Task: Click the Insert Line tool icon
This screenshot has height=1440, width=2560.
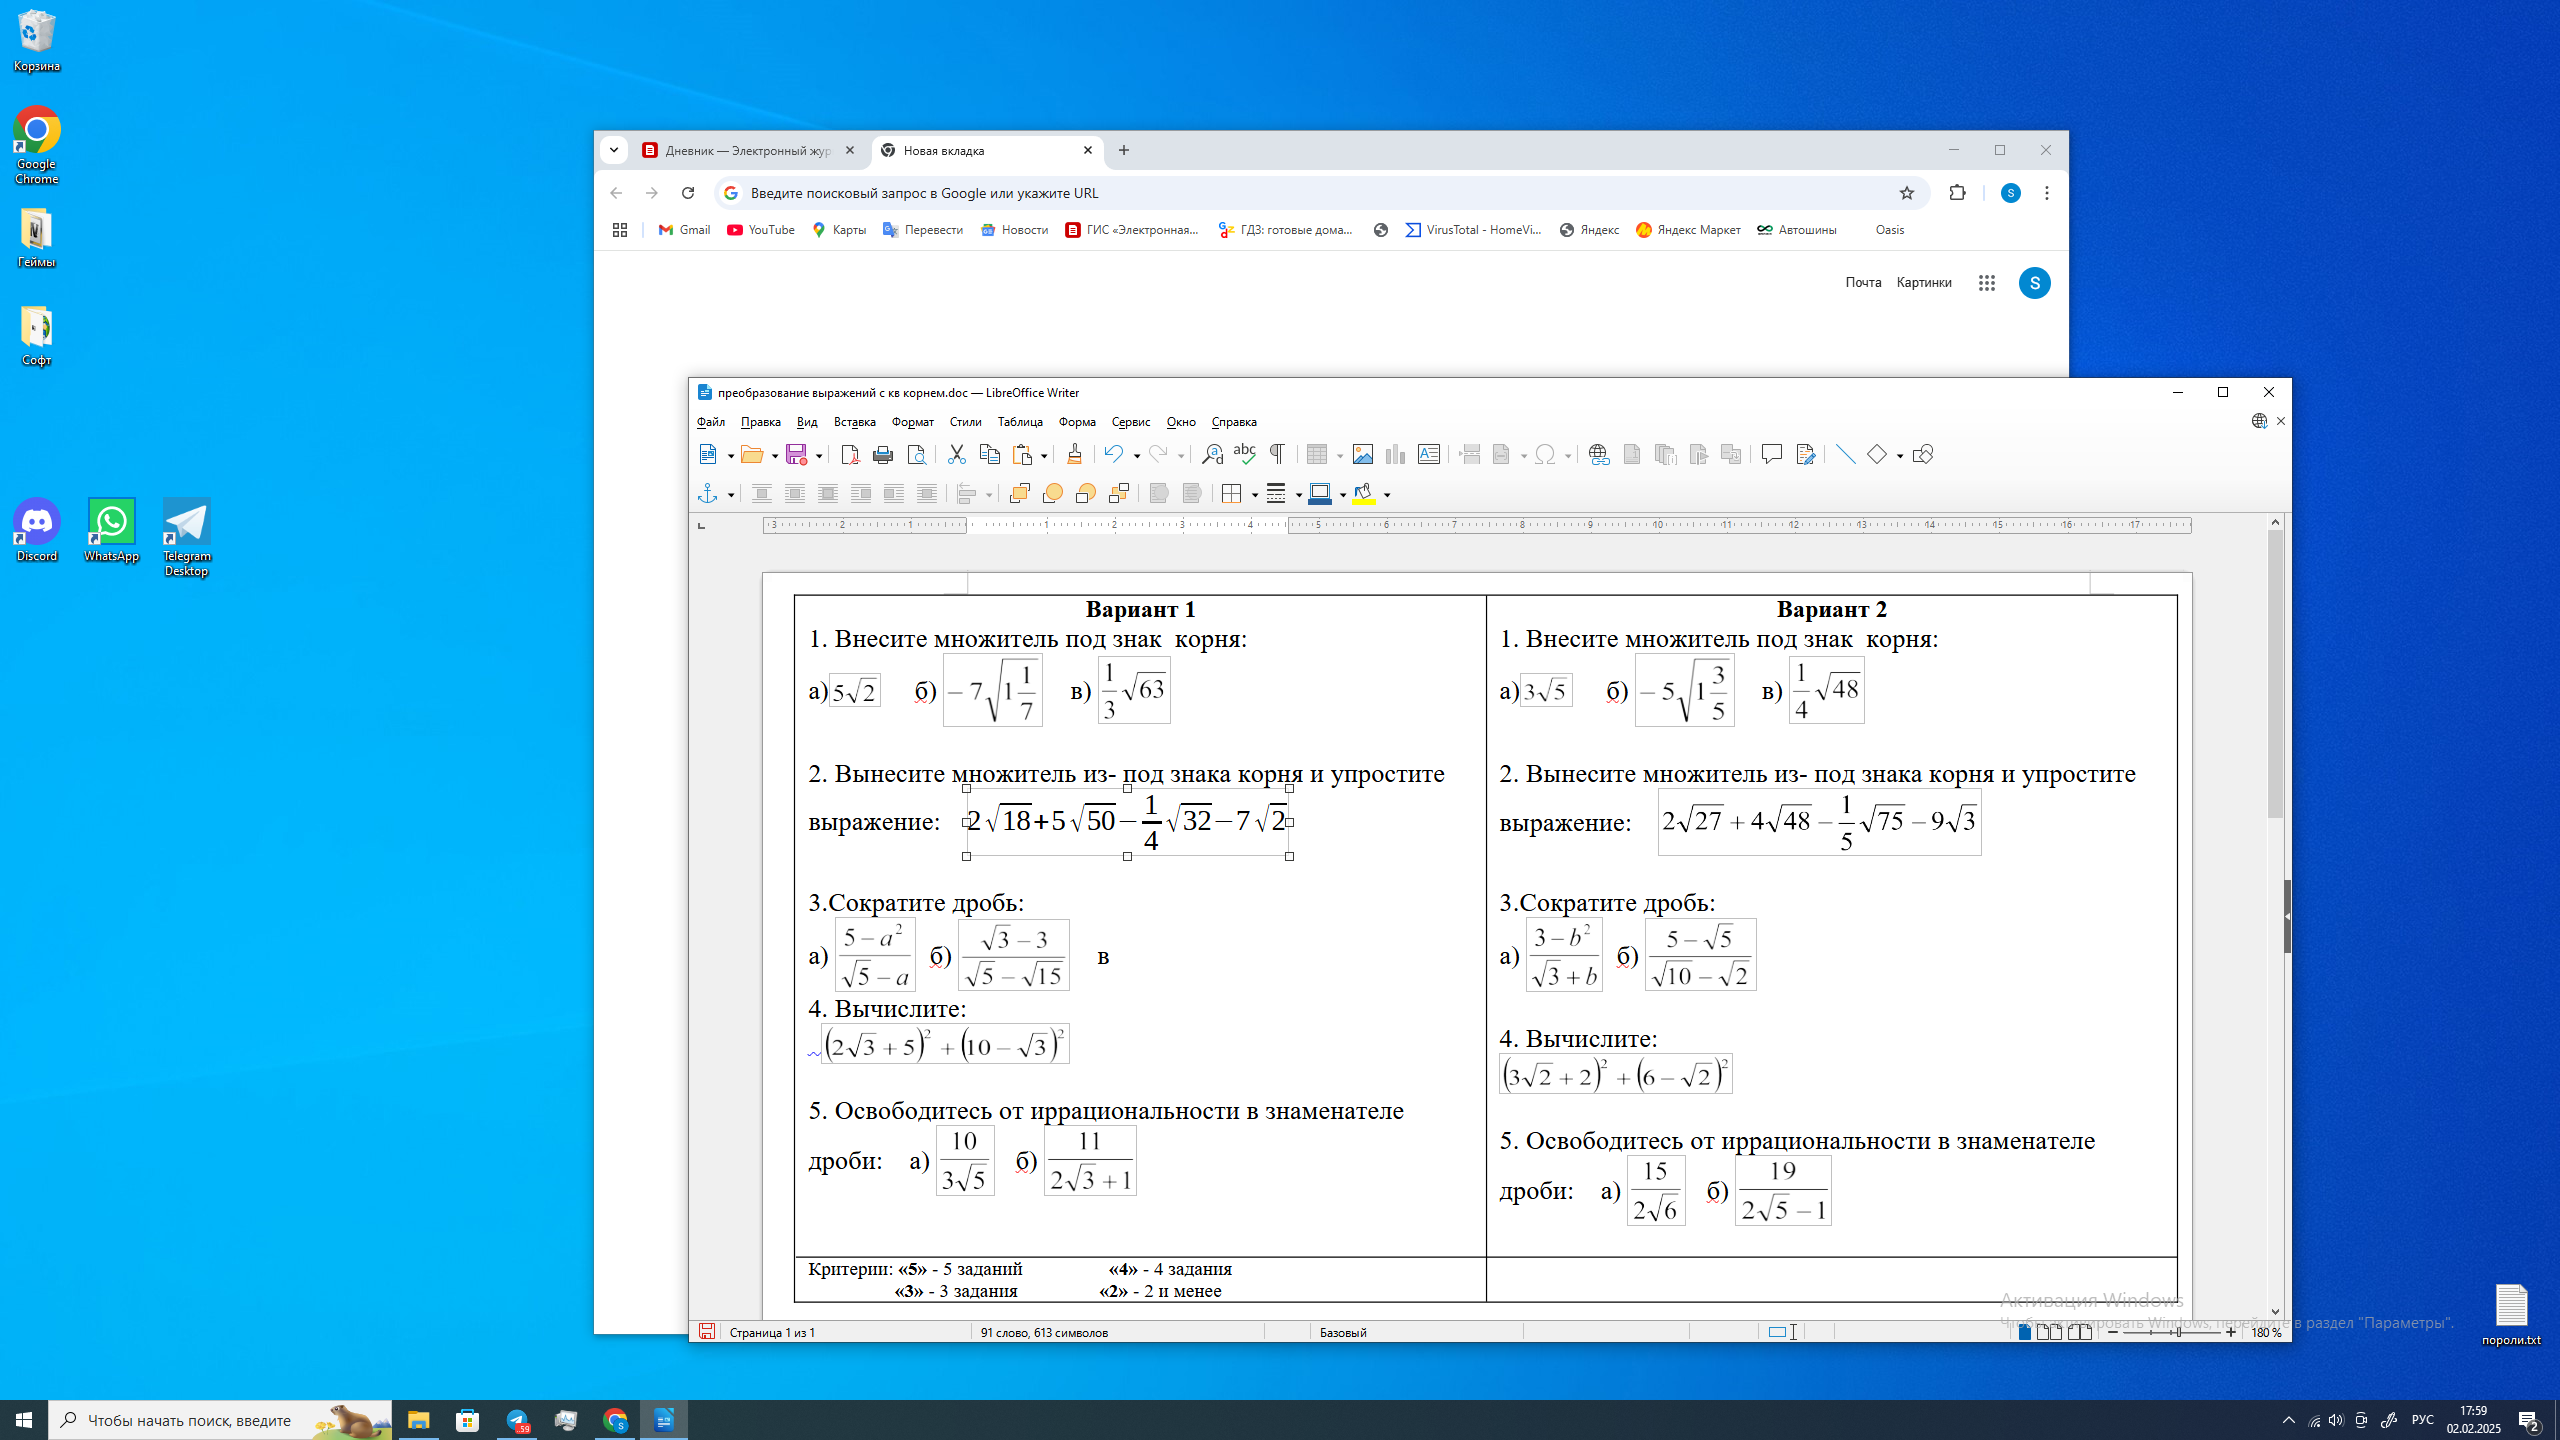Action: 1845,455
